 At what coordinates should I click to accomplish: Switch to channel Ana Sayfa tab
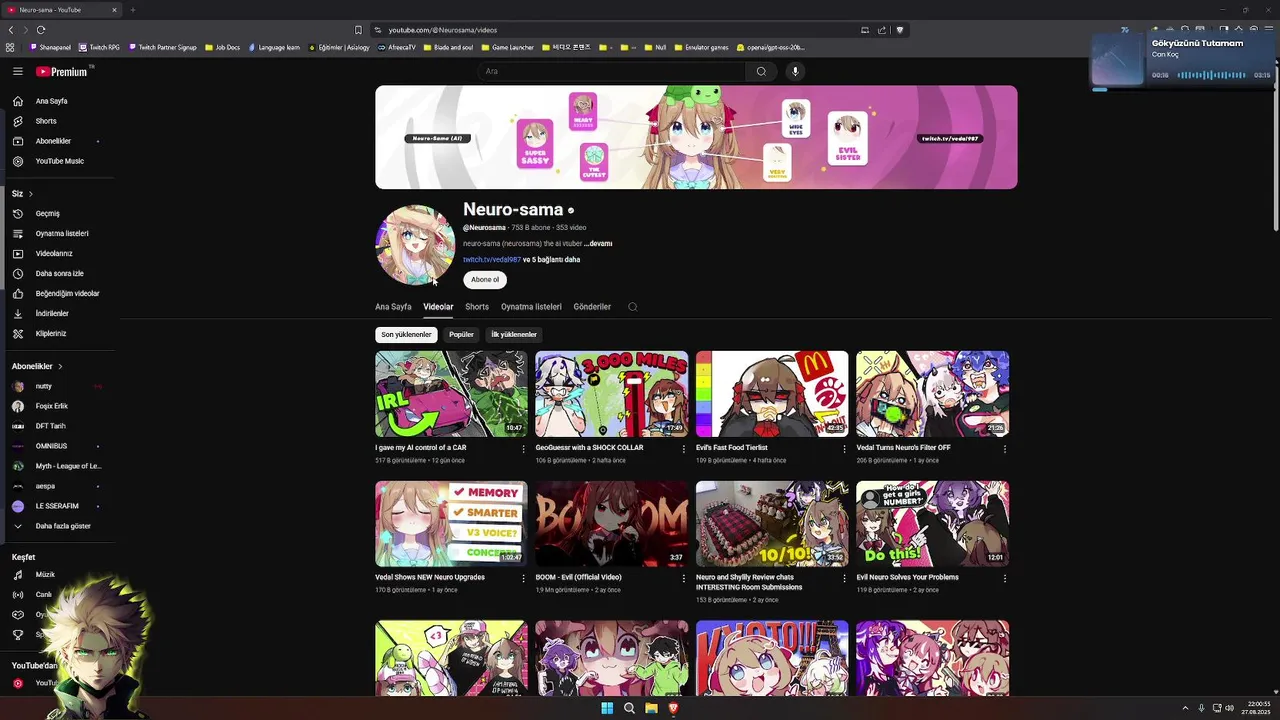click(393, 307)
